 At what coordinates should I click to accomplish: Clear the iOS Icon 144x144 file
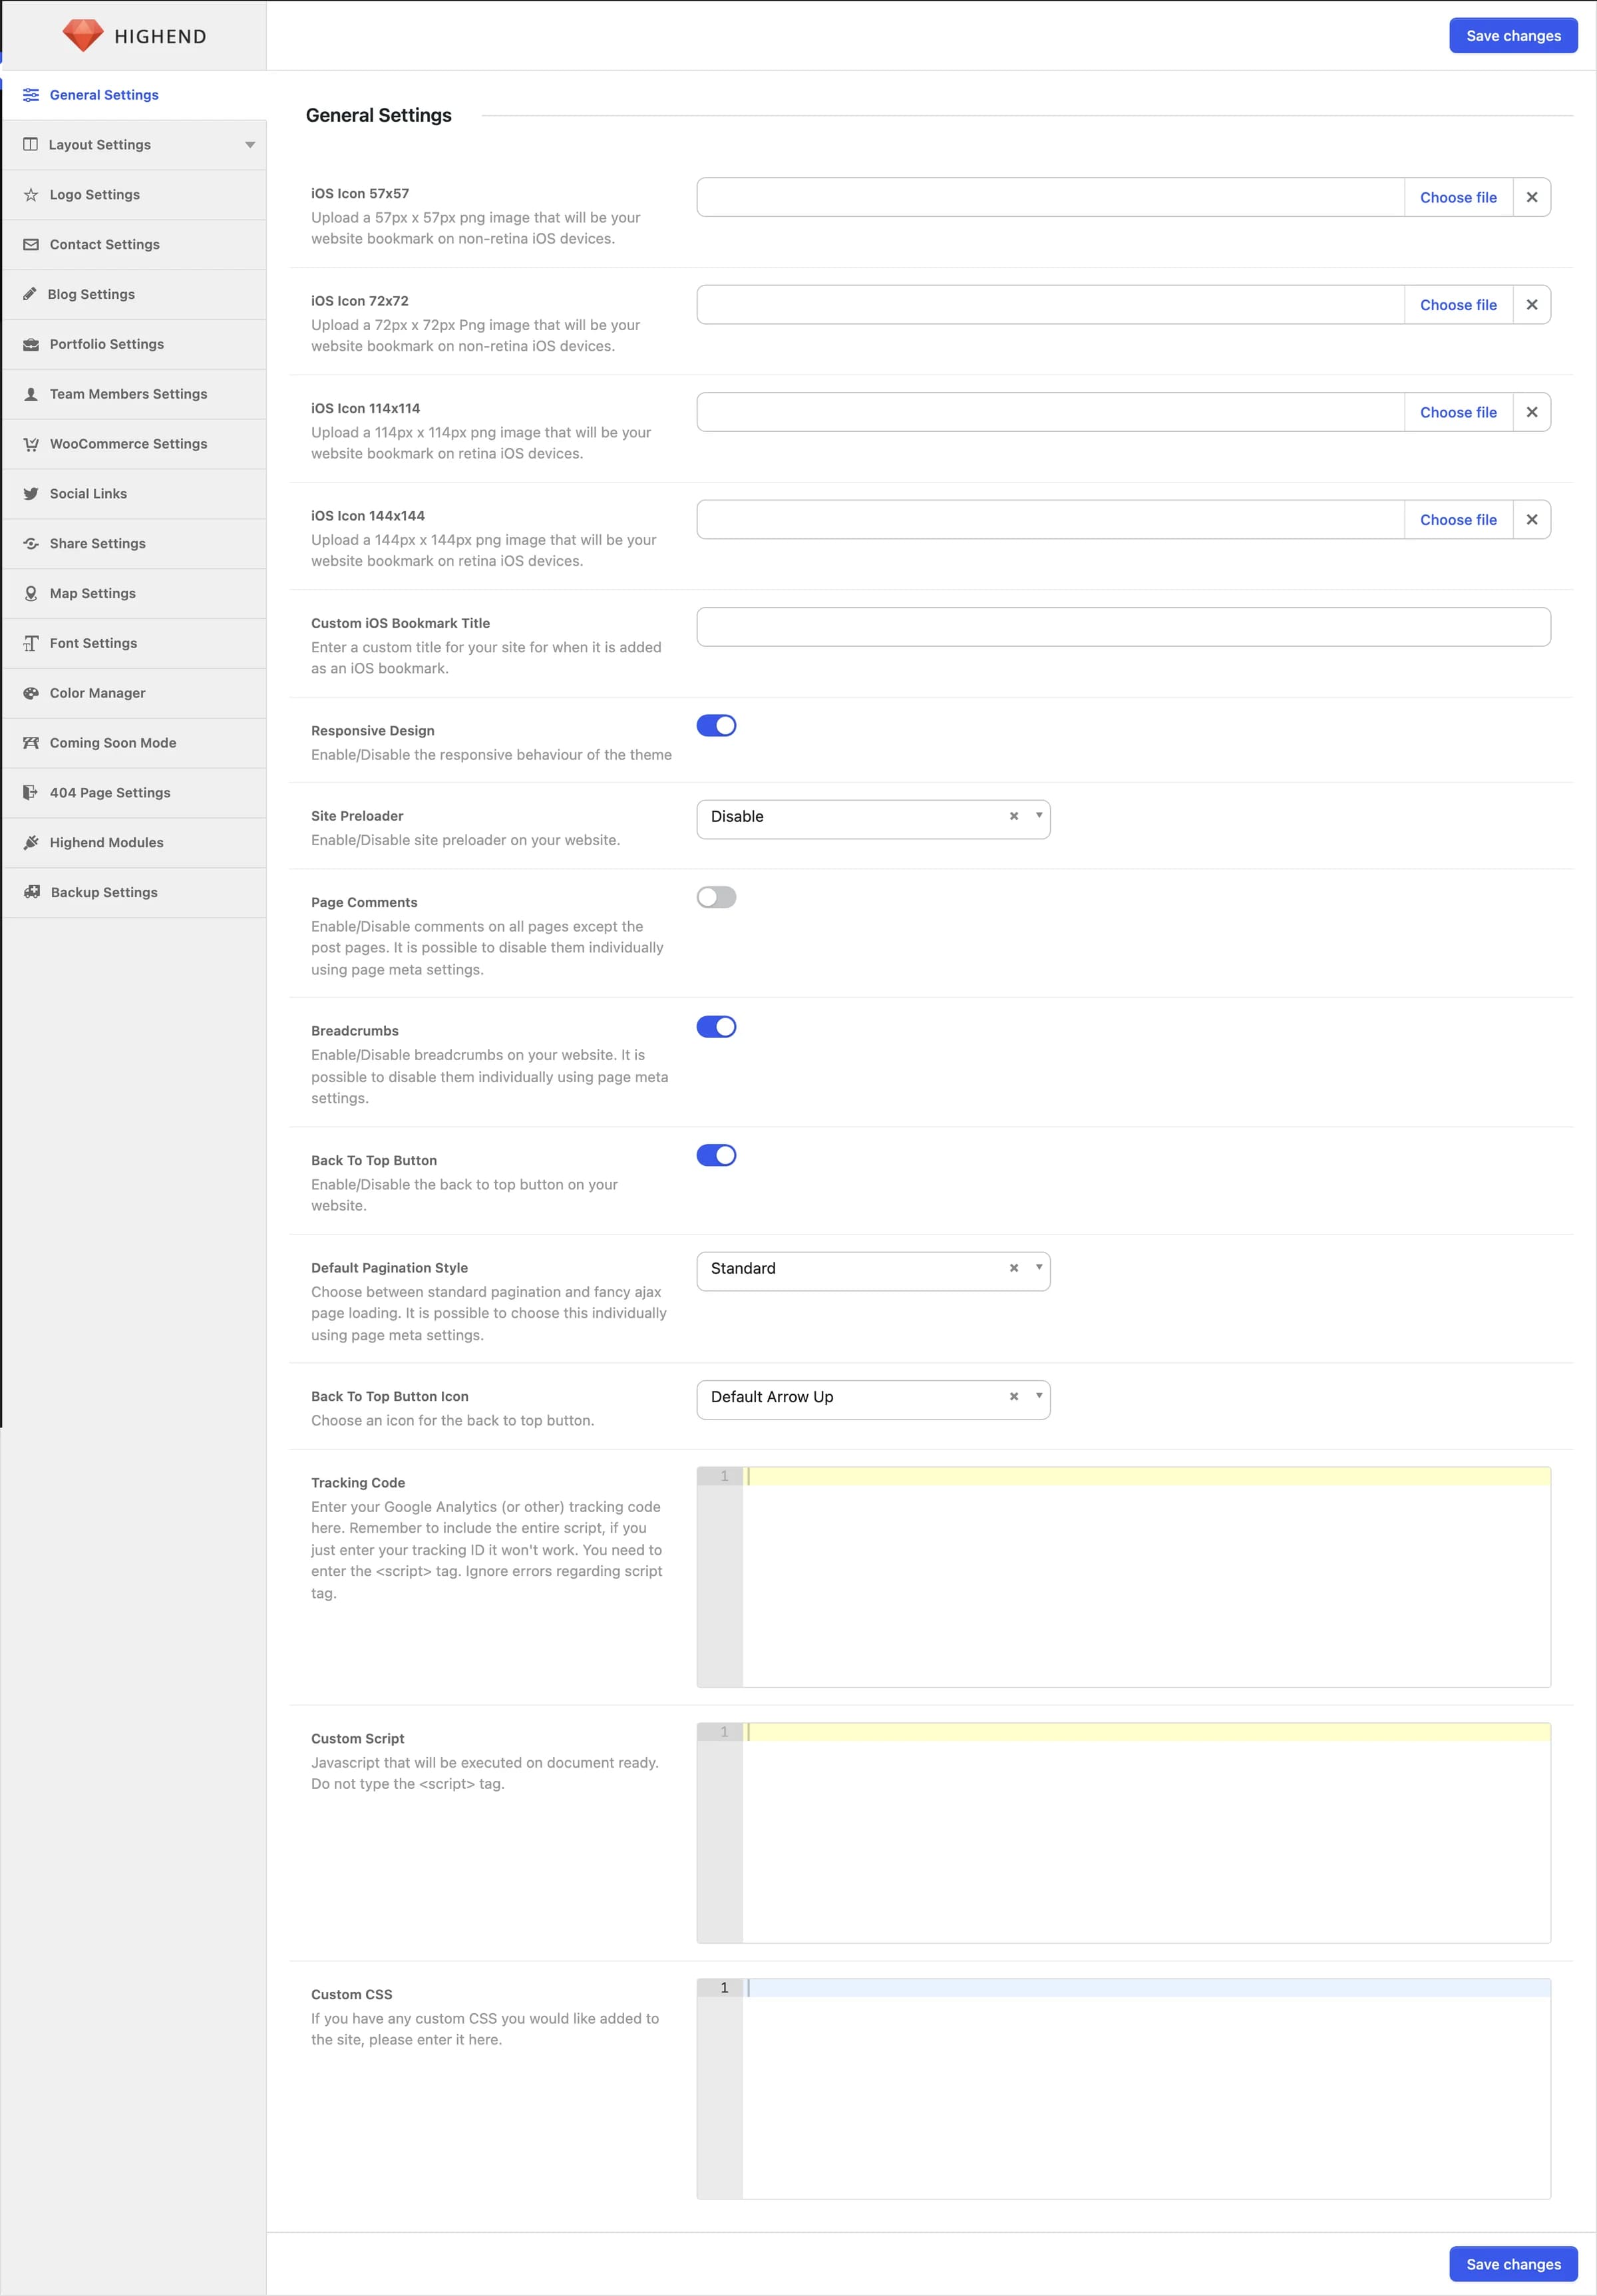click(1531, 520)
